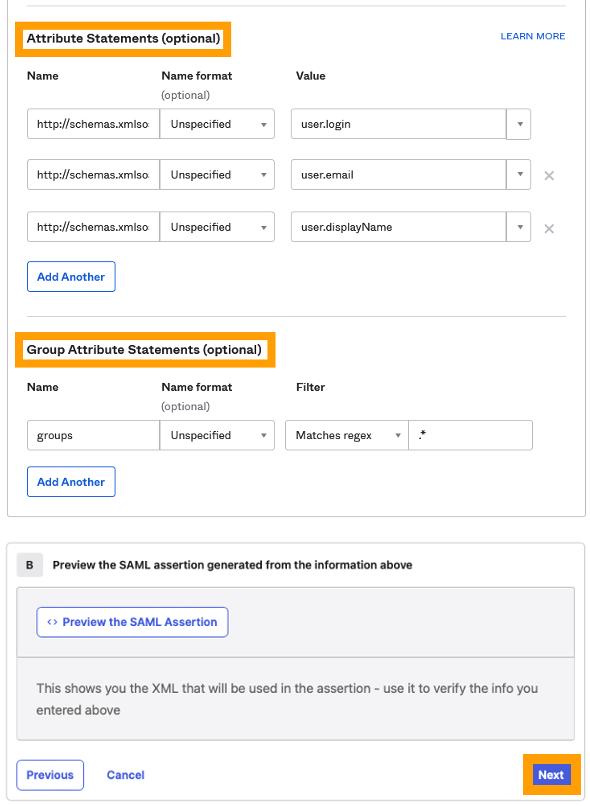Open the LEARN MORE link
Screen dimensions: 590x806
[x=532, y=36]
